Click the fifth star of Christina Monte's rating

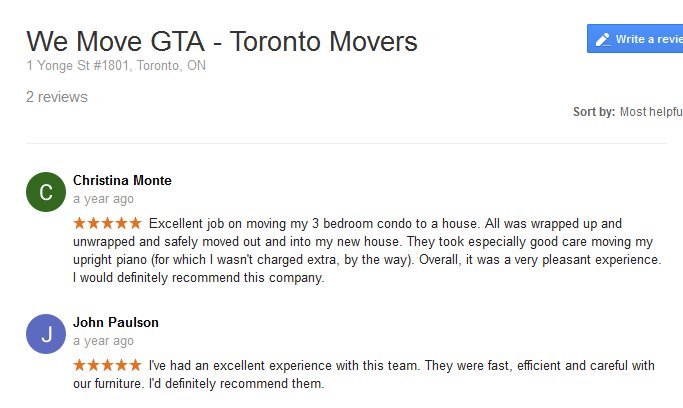(136, 223)
